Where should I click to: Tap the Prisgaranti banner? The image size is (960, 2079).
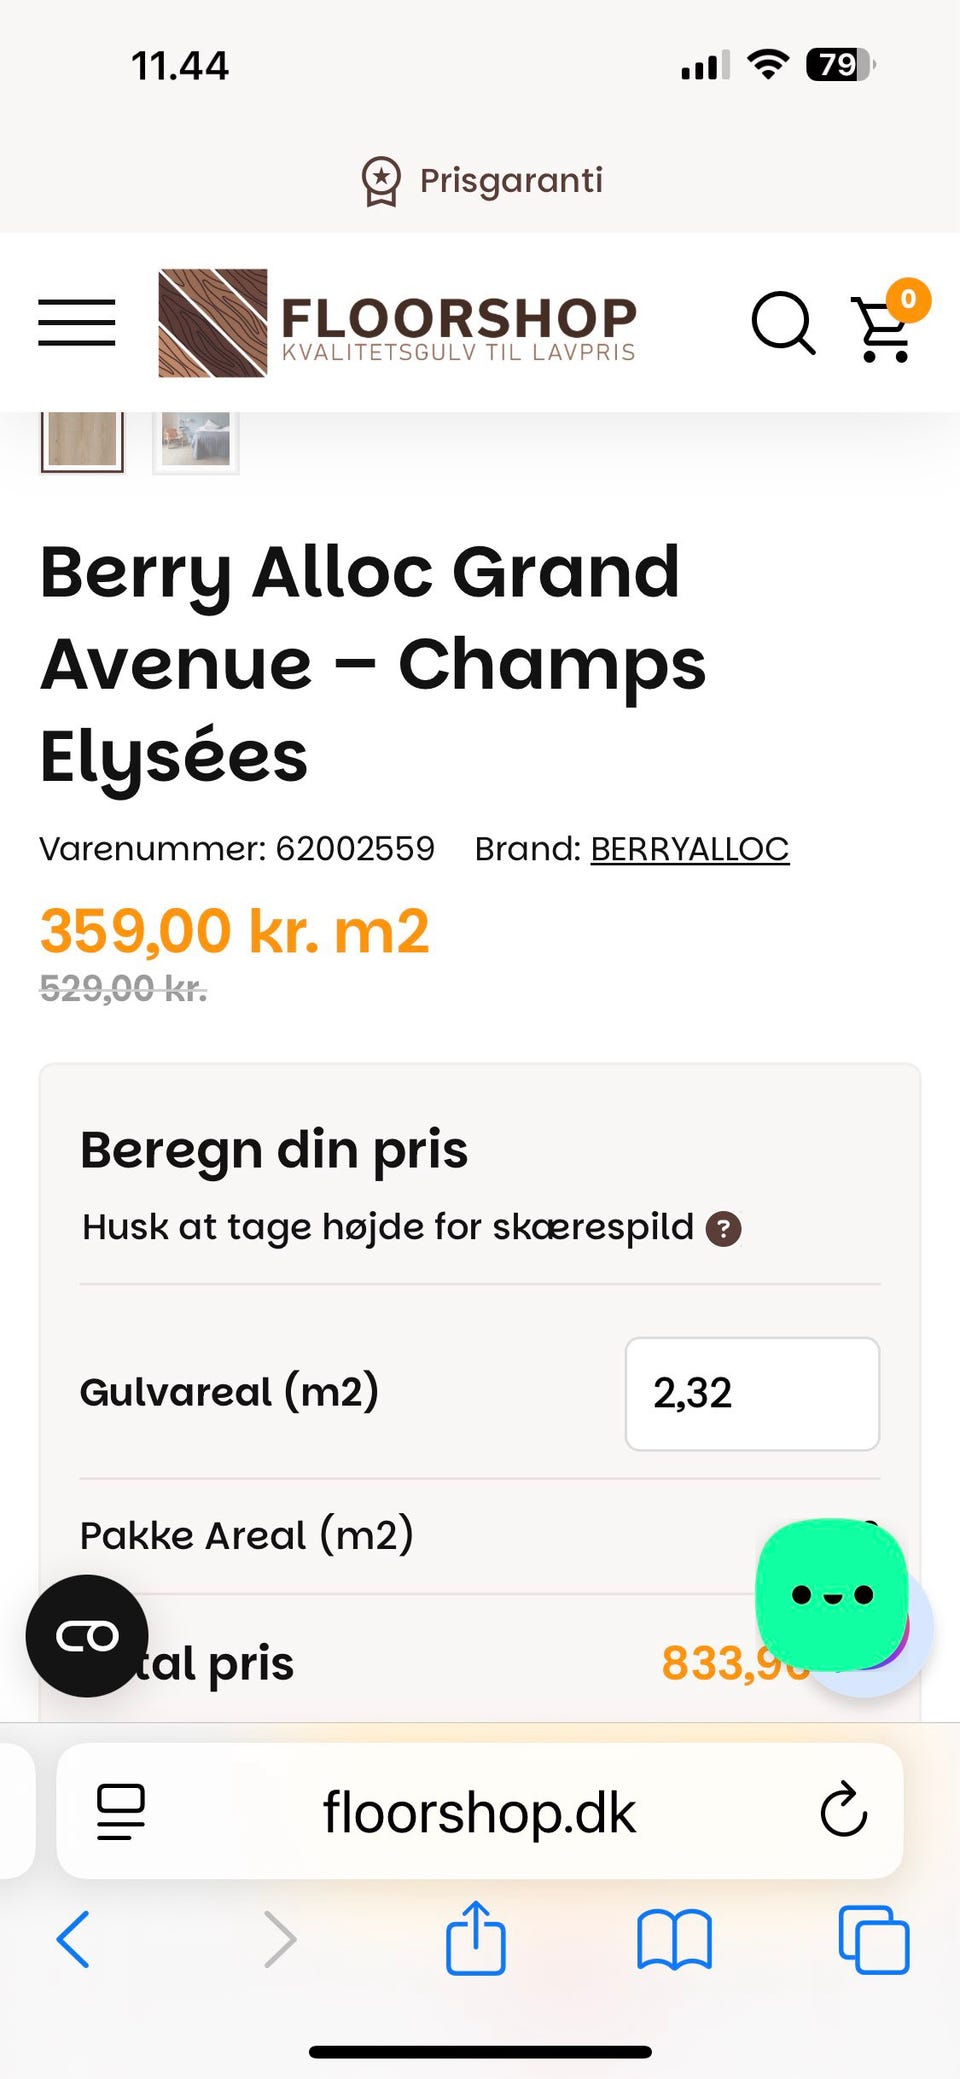point(481,181)
